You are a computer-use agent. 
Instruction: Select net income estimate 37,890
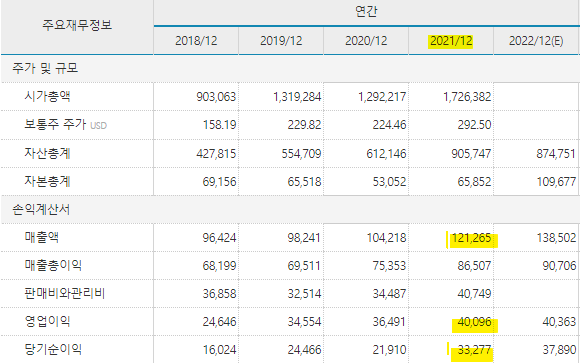pos(559,350)
